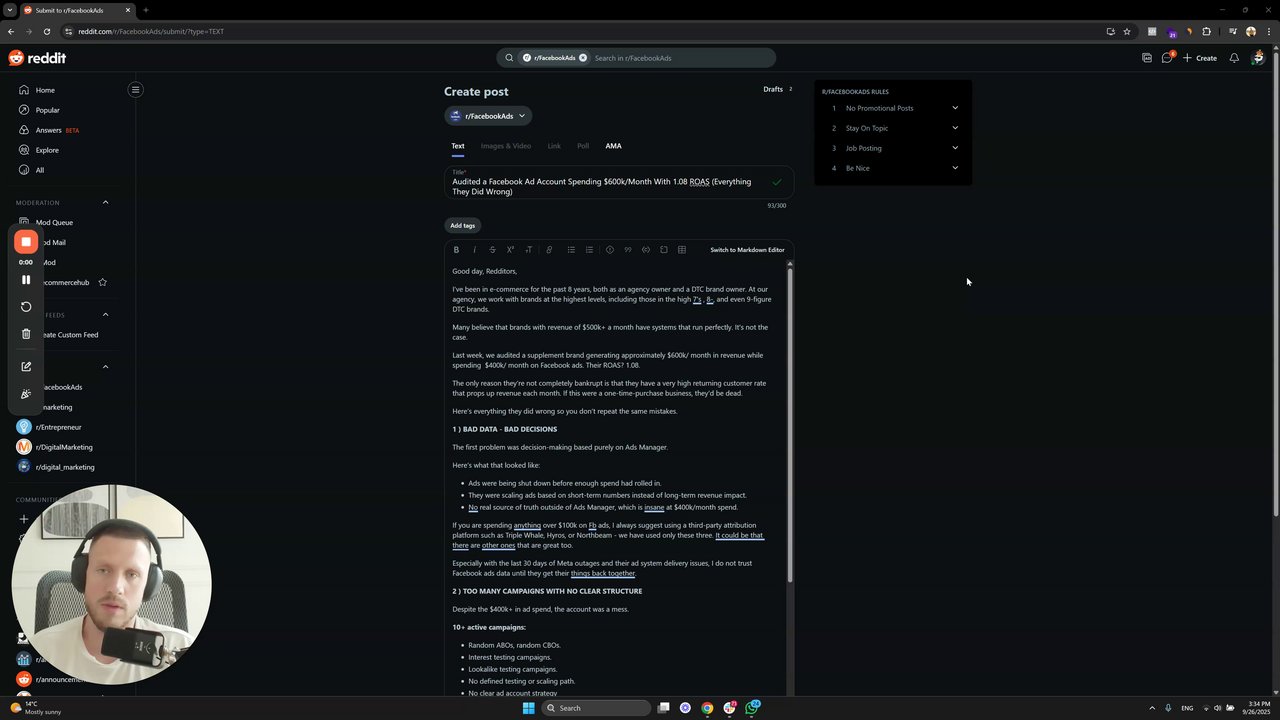Open Reddit notifications bell
This screenshot has height=720, width=1280.
(1234, 58)
